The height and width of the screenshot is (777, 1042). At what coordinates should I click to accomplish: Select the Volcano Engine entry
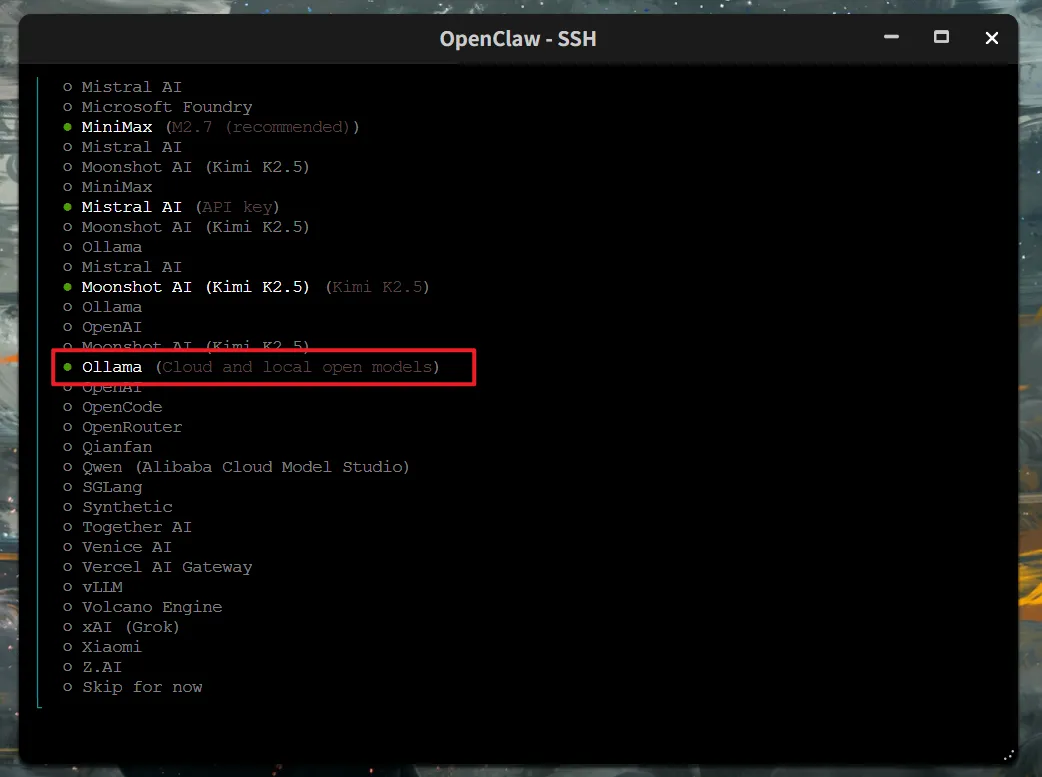(143, 607)
